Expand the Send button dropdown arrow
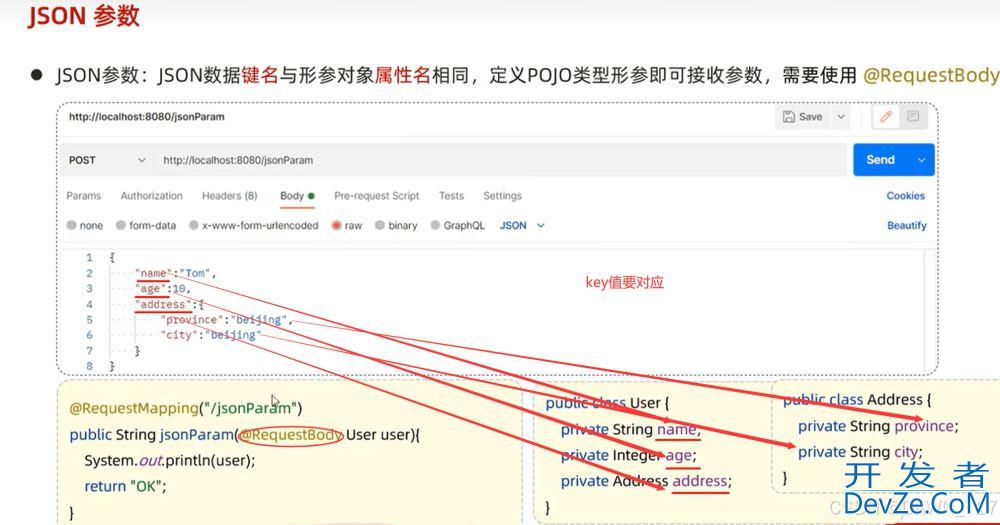1000x525 pixels. coord(922,160)
